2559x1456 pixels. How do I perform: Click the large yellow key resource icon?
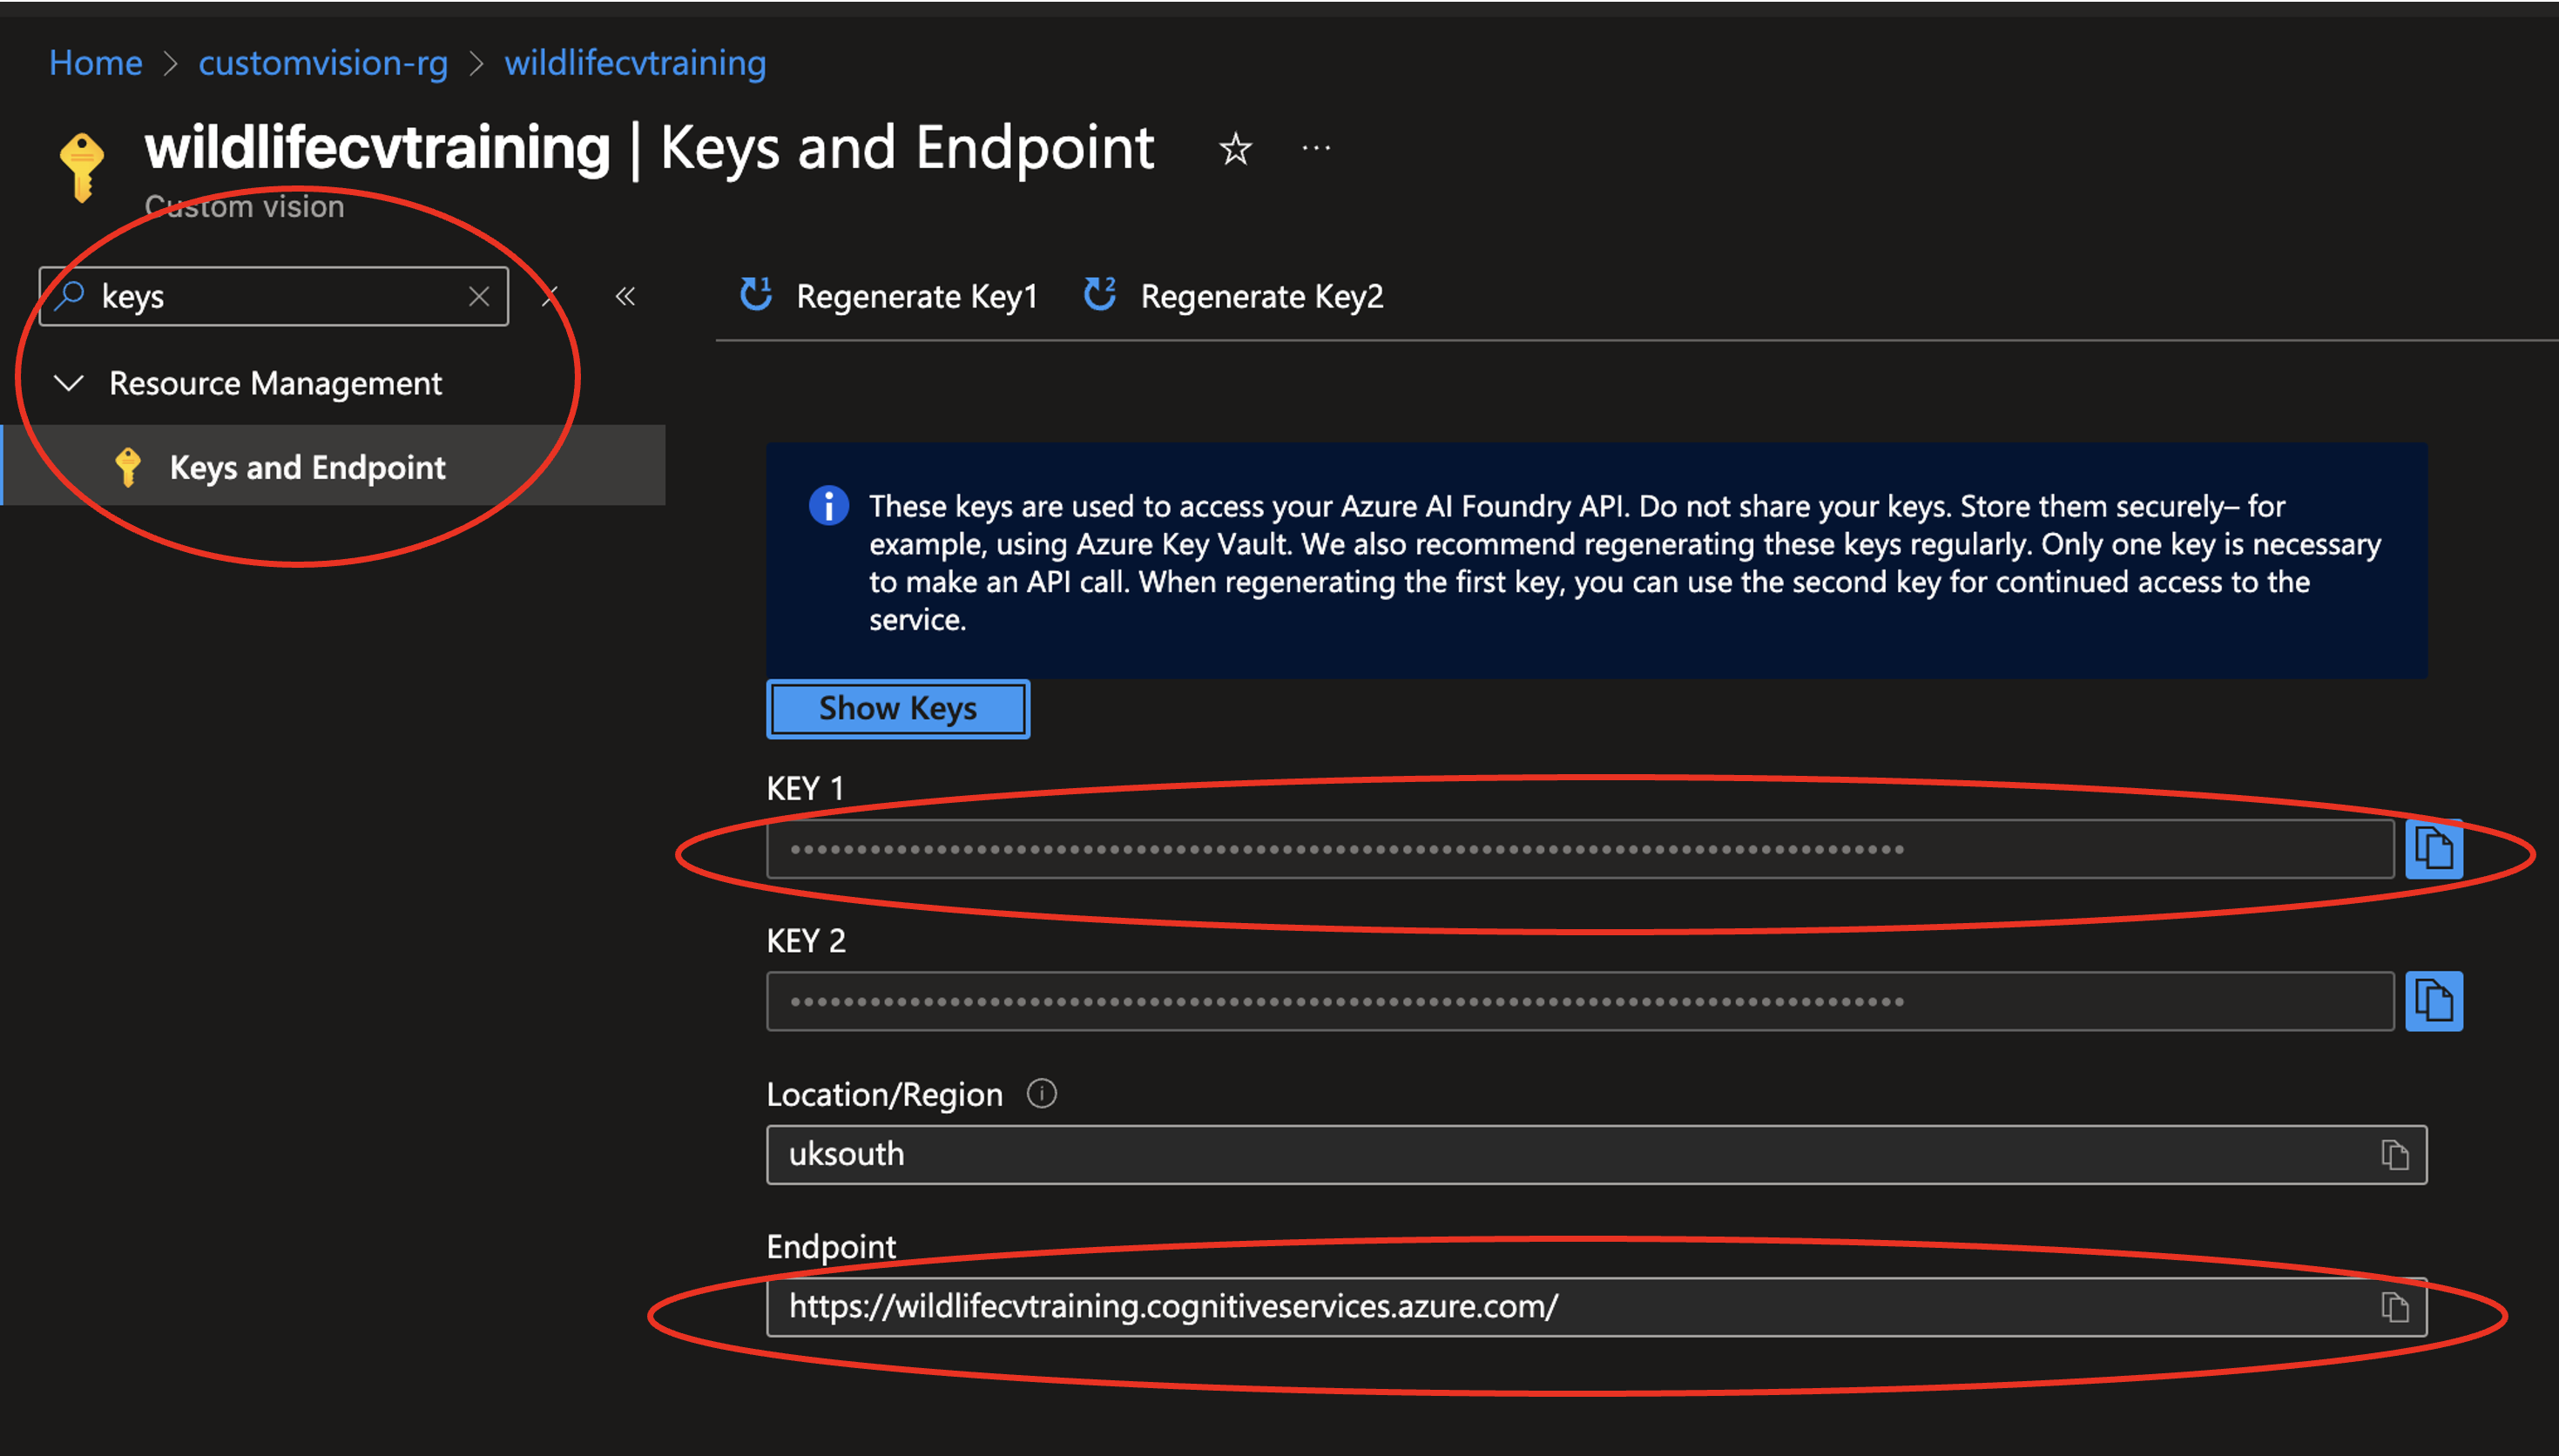[82, 166]
